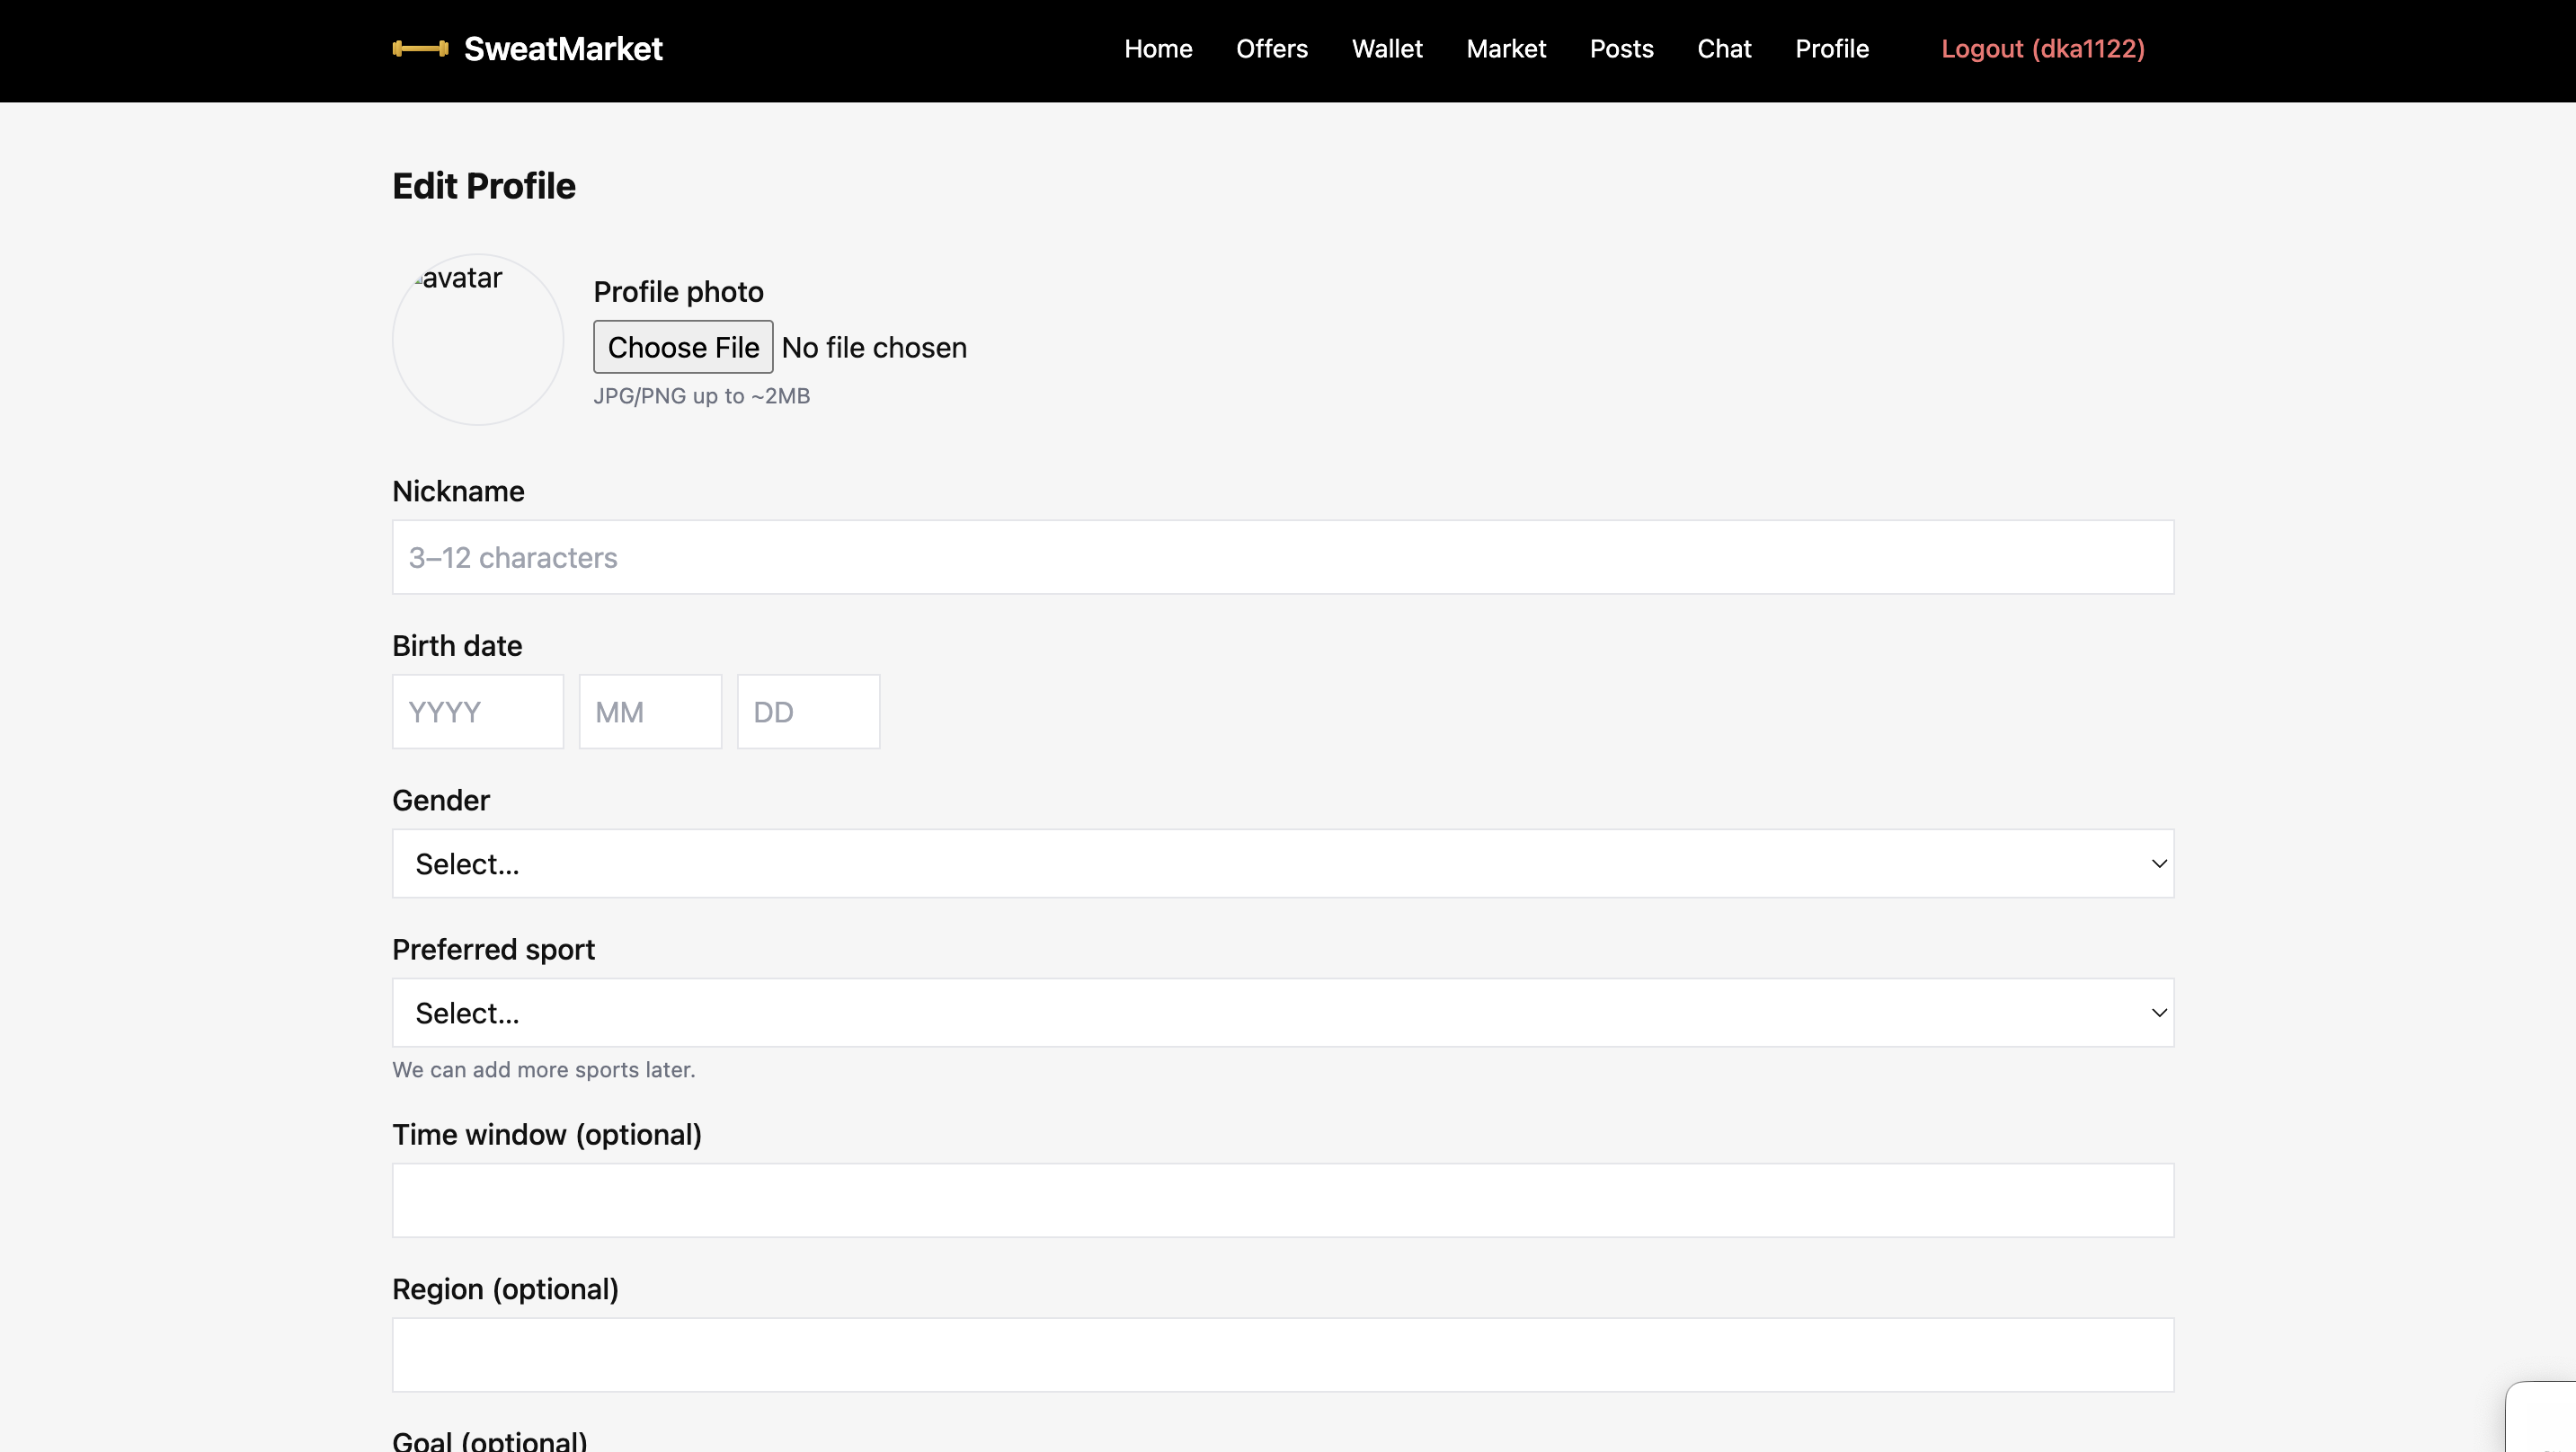The width and height of the screenshot is (2576, 1452).
Task: Click the MM birth month field
Action: pyautogui.click(x=650, y=711)
